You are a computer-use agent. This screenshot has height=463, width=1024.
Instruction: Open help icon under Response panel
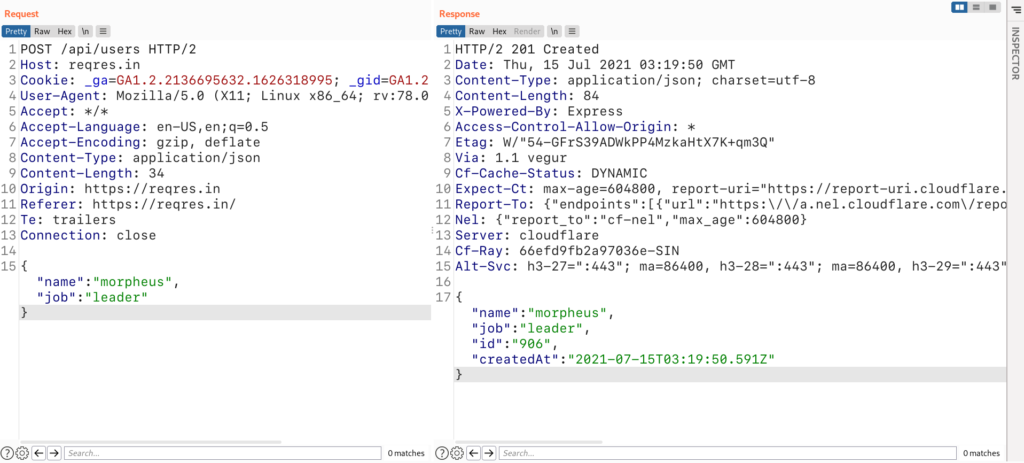(442, 453)
